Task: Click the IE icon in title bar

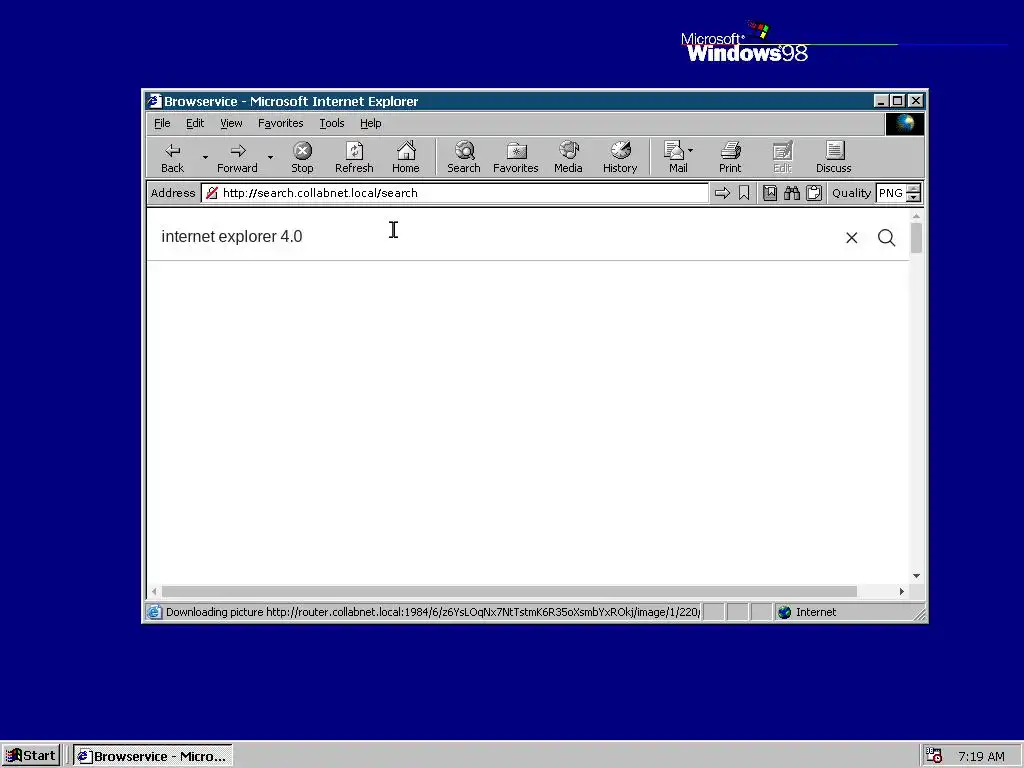Action: (154, 101)
